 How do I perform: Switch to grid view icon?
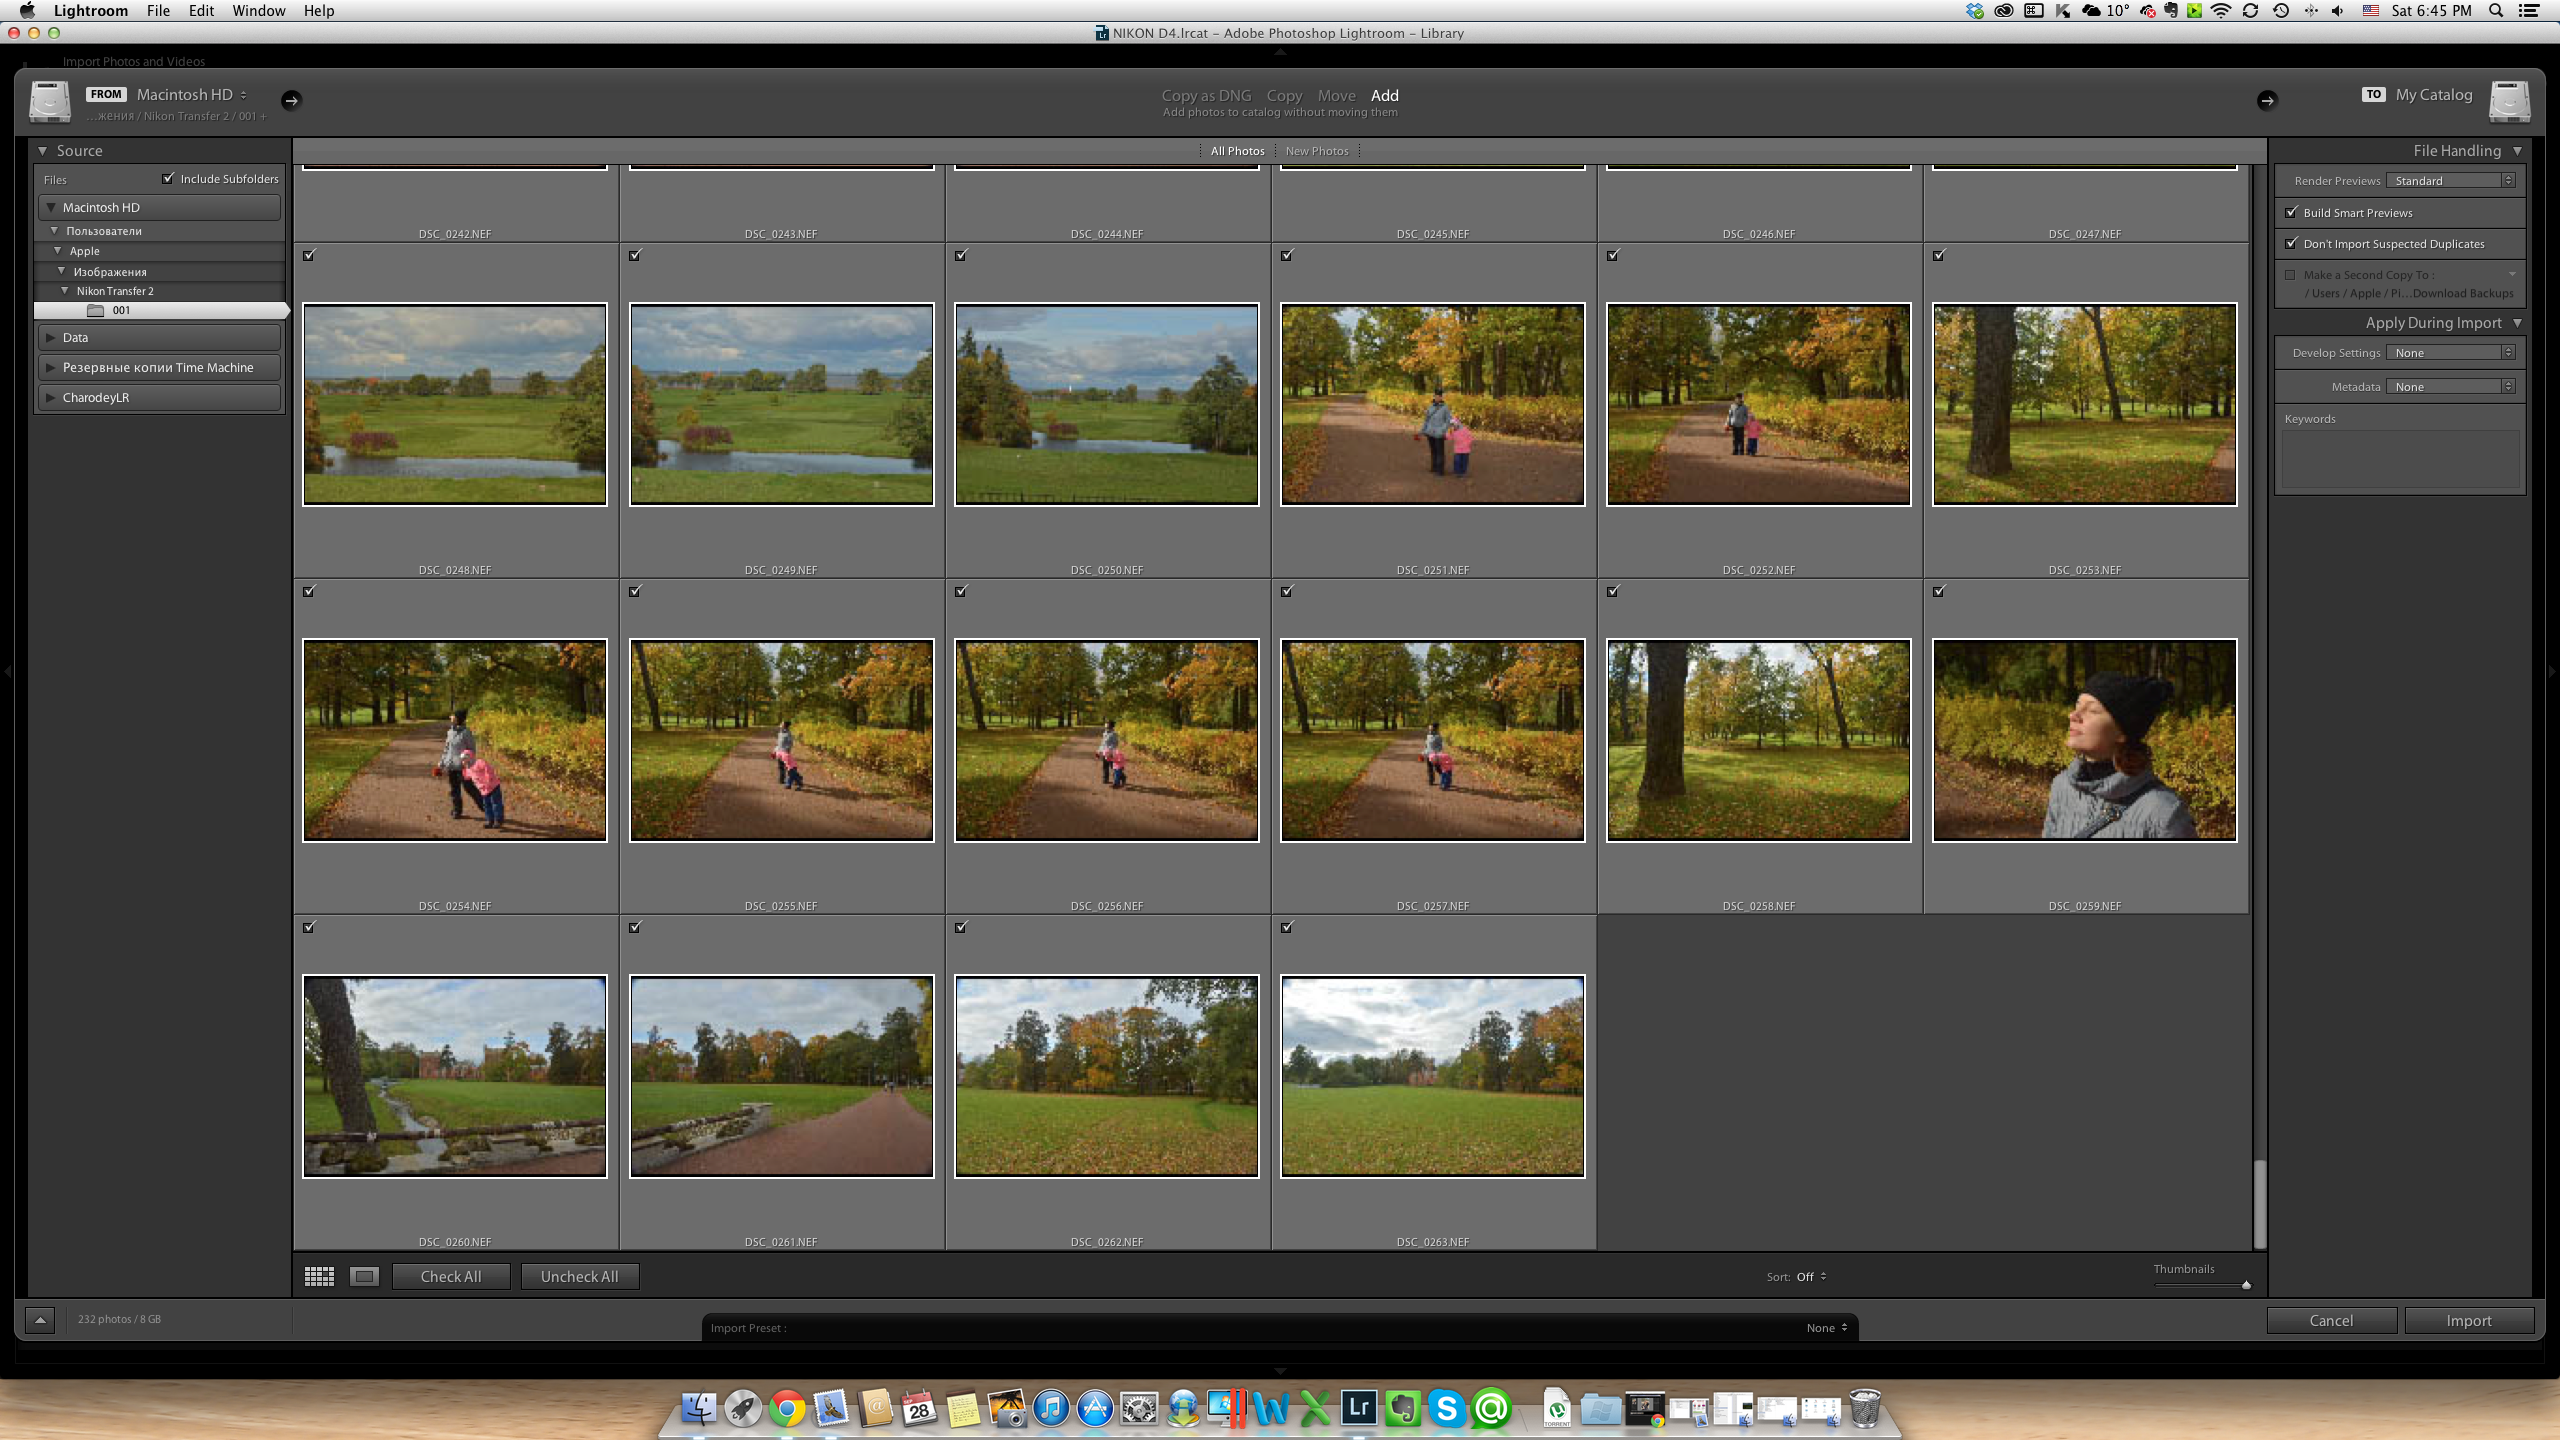pos(319,1276)
